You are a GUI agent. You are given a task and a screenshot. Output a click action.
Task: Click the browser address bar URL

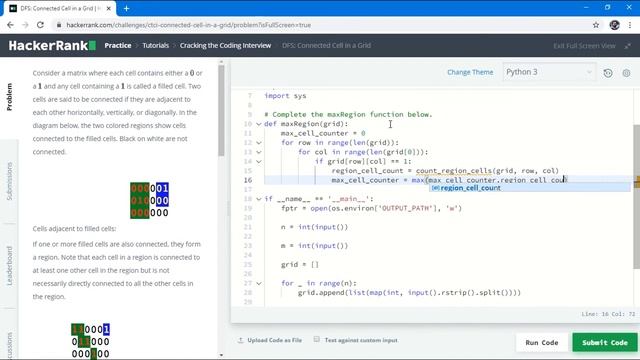[189, 25]
